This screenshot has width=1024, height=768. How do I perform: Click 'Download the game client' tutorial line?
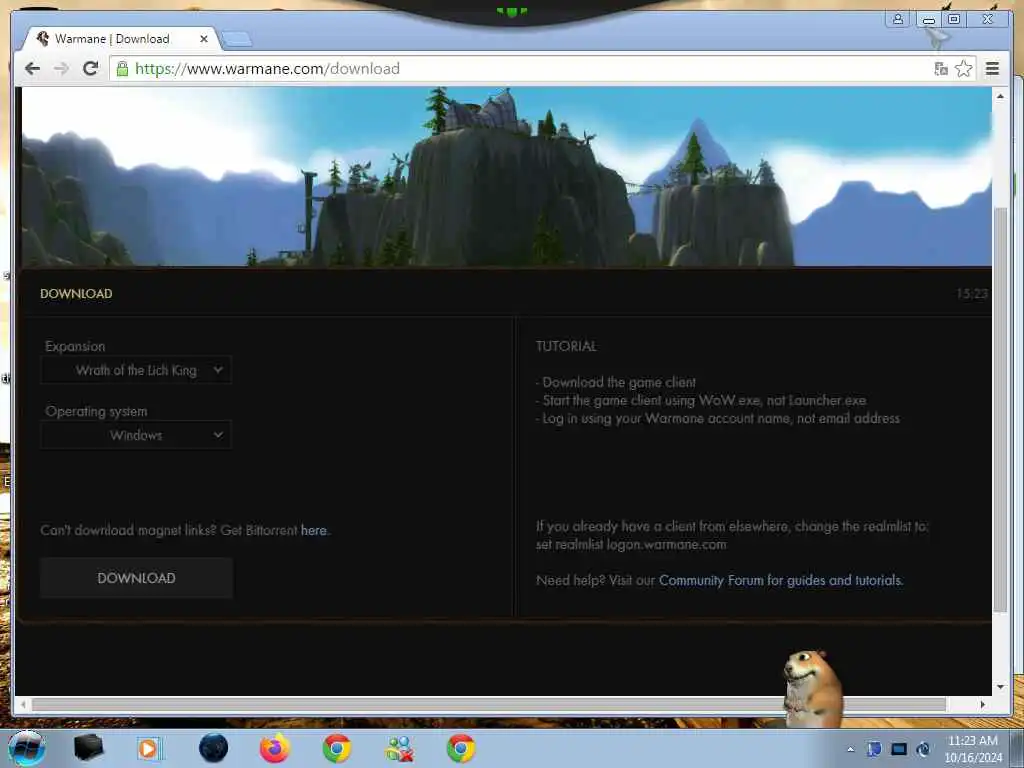pos(618,382)
